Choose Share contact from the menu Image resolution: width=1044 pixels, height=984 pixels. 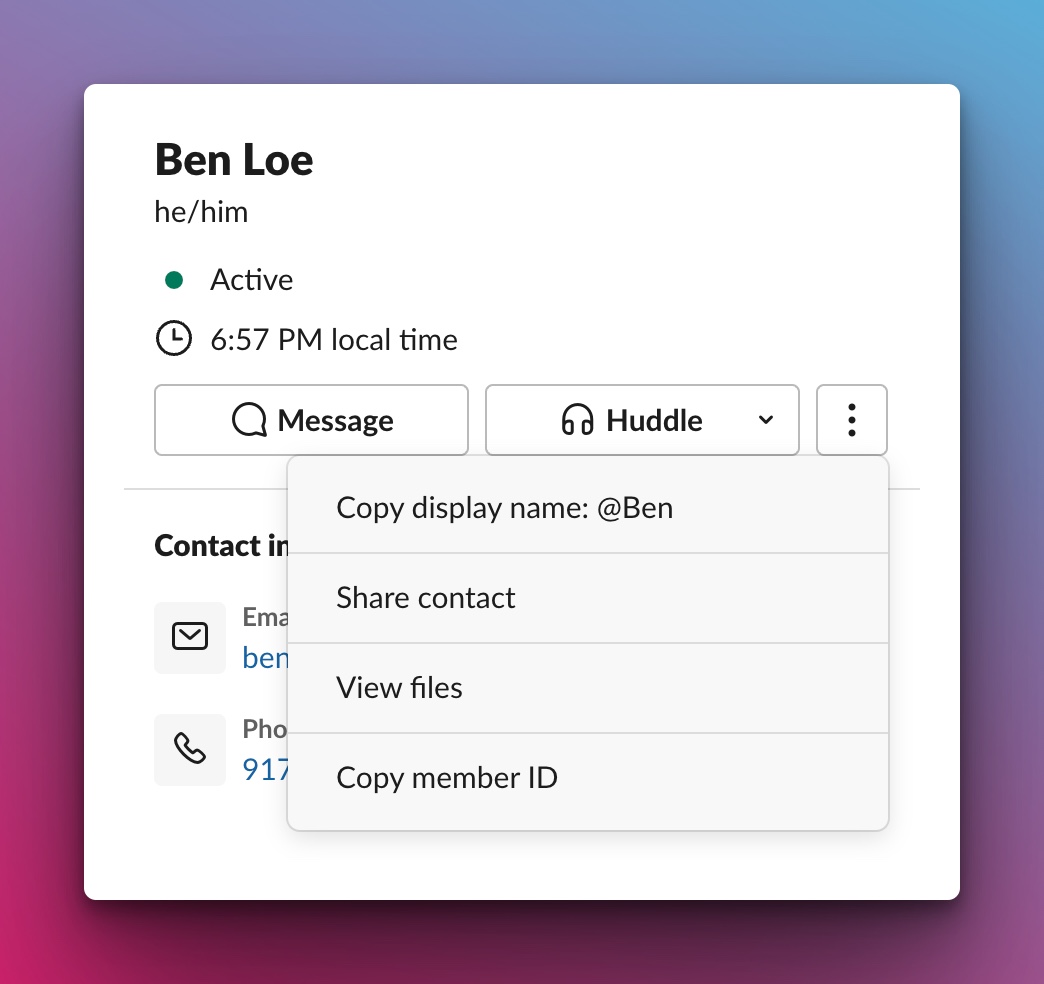point(426,598)
